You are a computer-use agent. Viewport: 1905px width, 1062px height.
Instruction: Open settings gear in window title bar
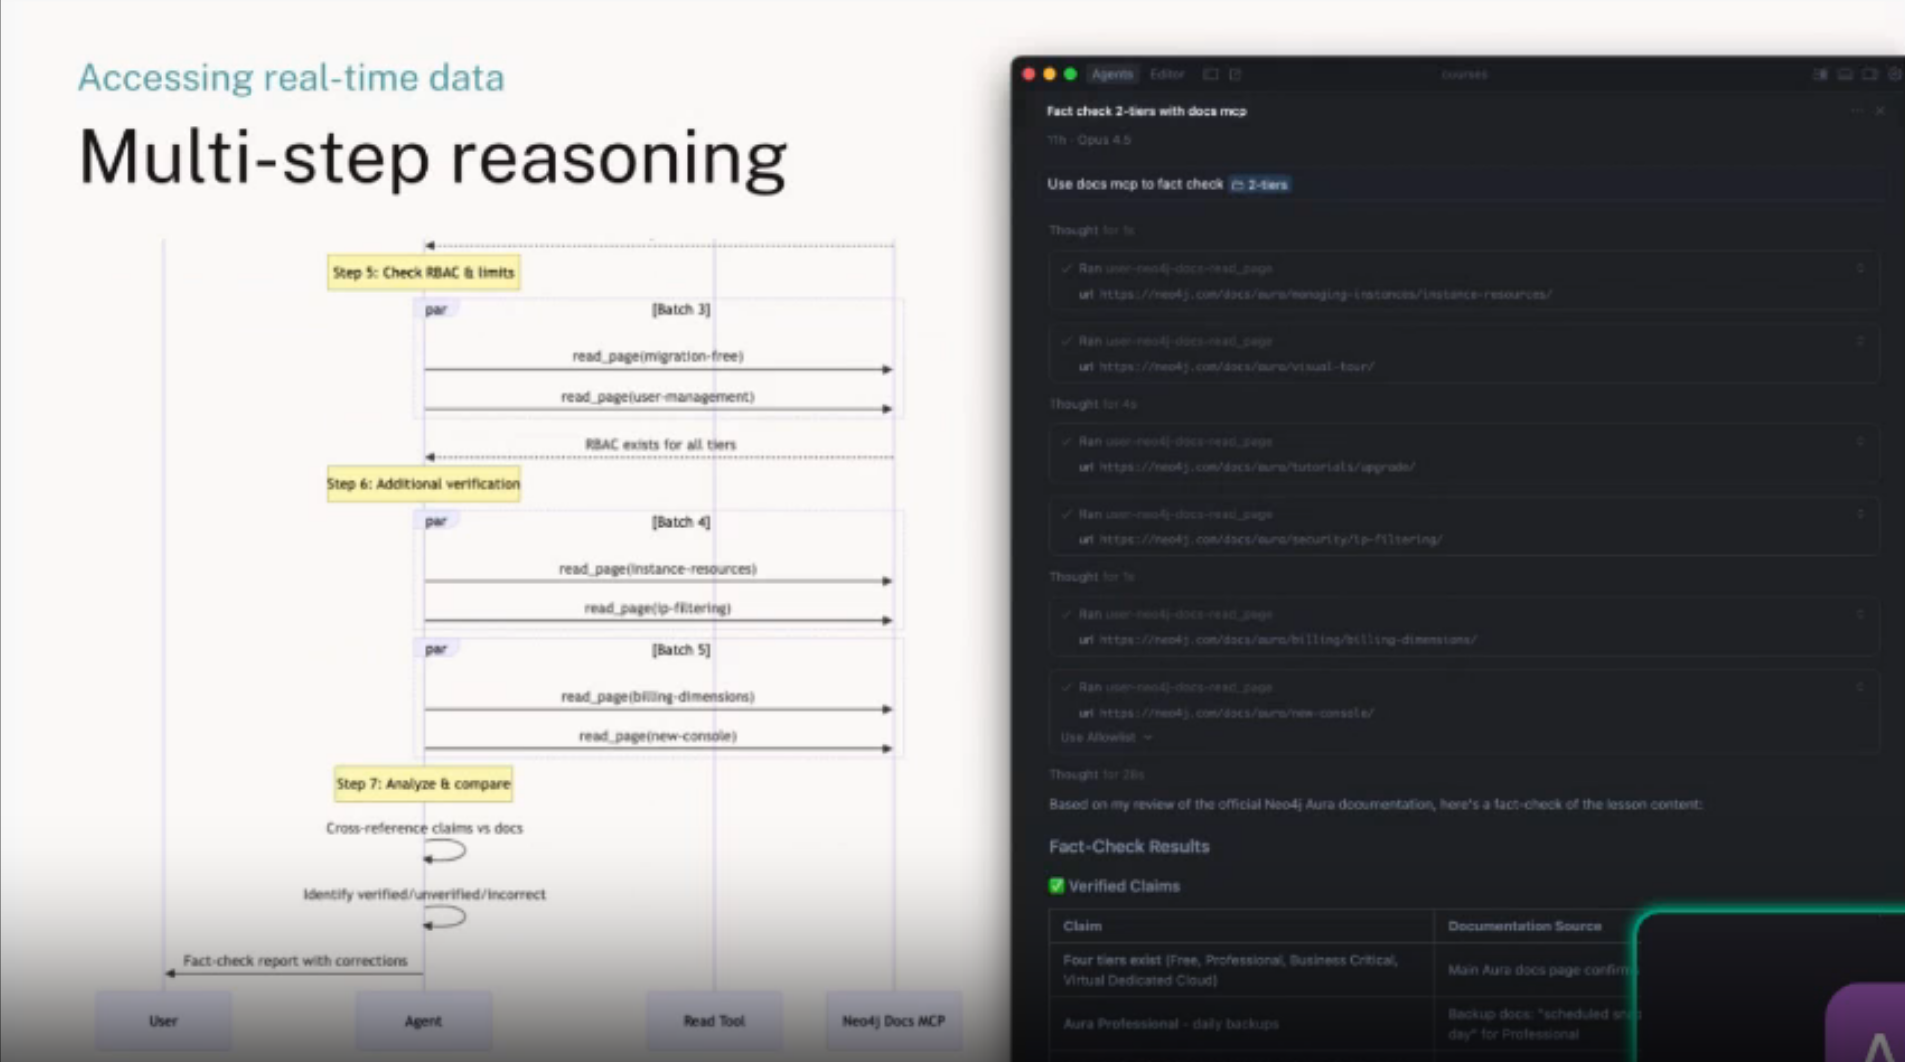coord(1893,74)
